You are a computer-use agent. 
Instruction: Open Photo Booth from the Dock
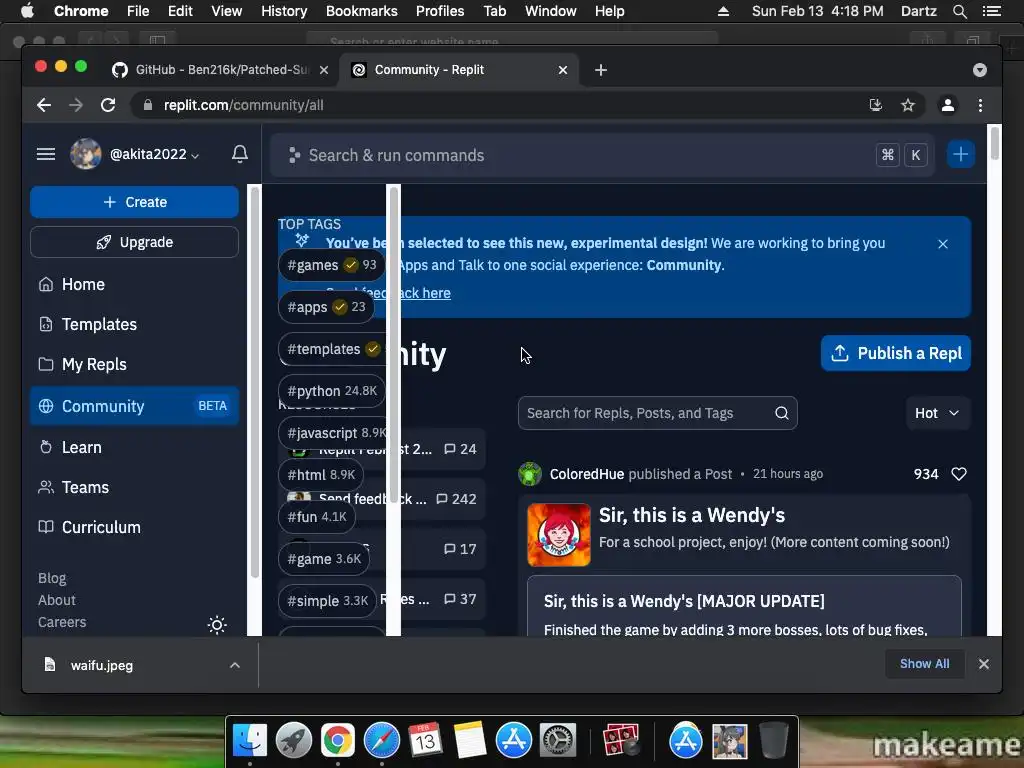coord(620,740)
